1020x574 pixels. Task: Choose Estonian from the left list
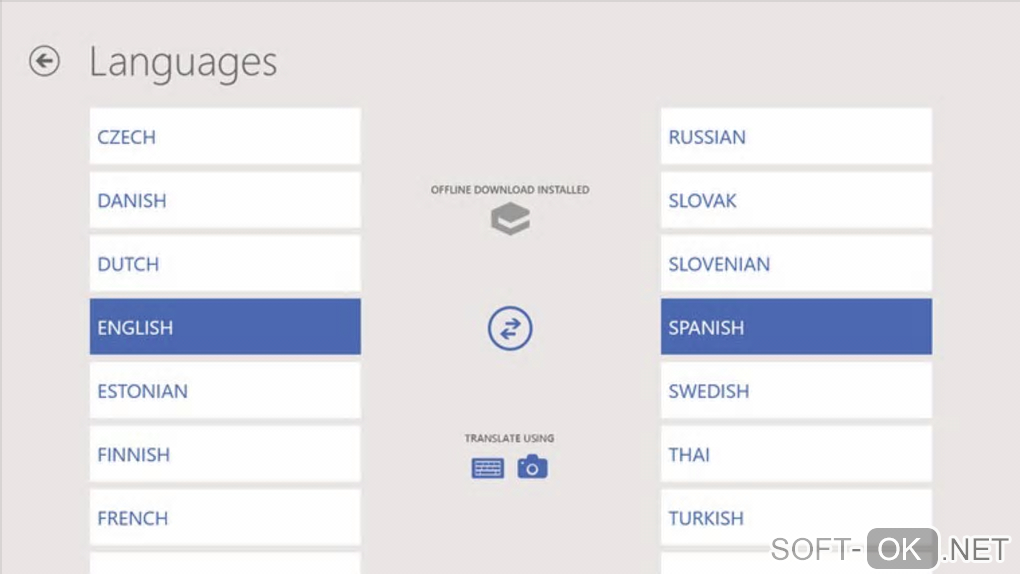pyautogui.click(x=225, y=391)
